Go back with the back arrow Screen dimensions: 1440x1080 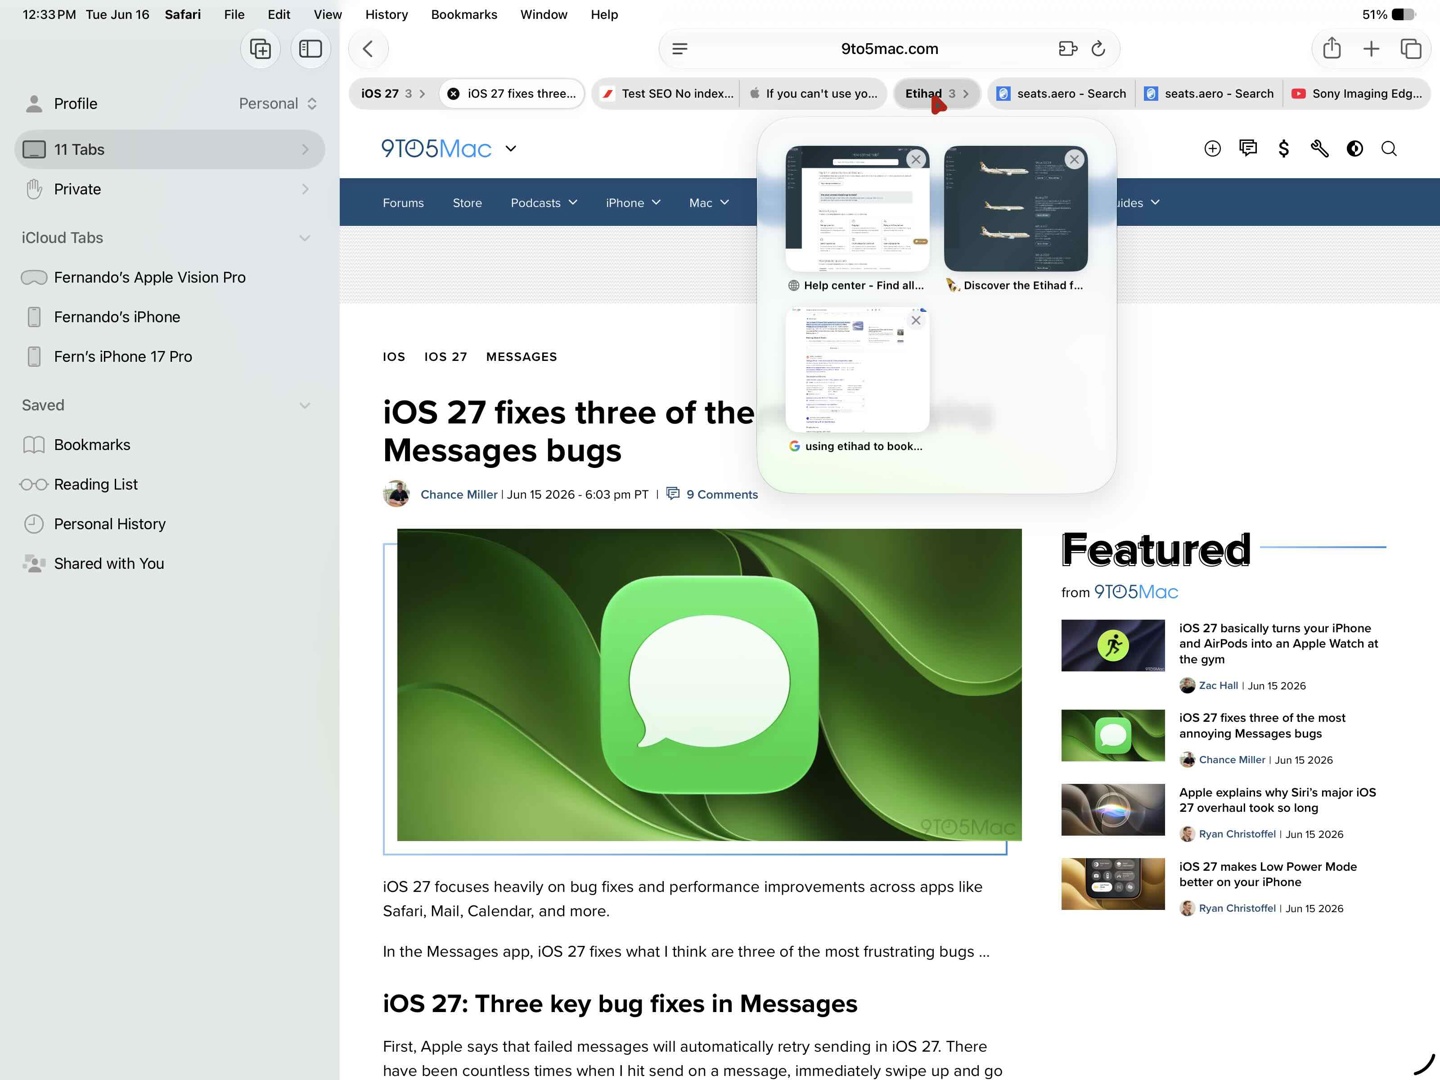tap(368, 49)
